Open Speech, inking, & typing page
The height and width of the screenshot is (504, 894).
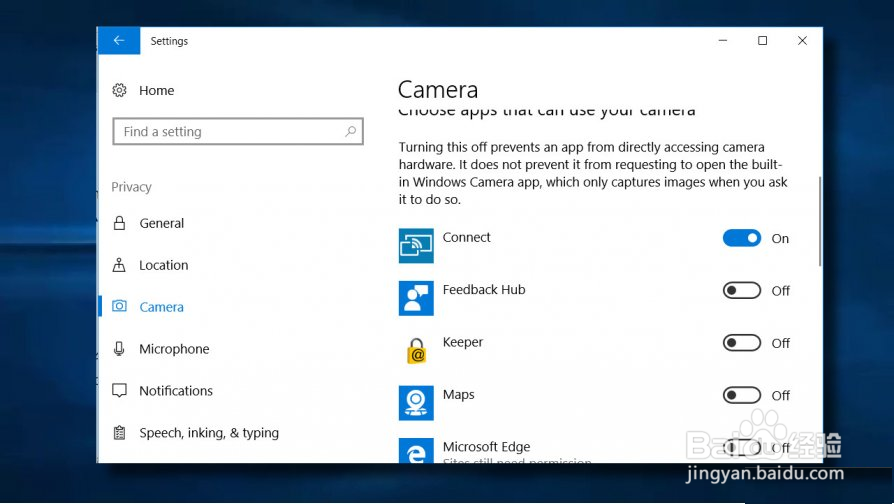pos(209,433)
